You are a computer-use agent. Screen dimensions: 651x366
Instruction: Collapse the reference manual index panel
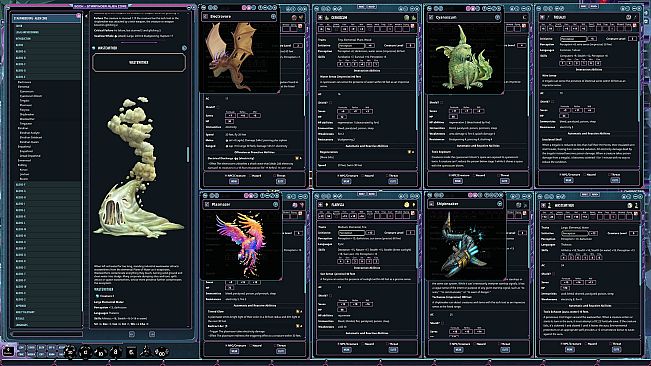86,17
